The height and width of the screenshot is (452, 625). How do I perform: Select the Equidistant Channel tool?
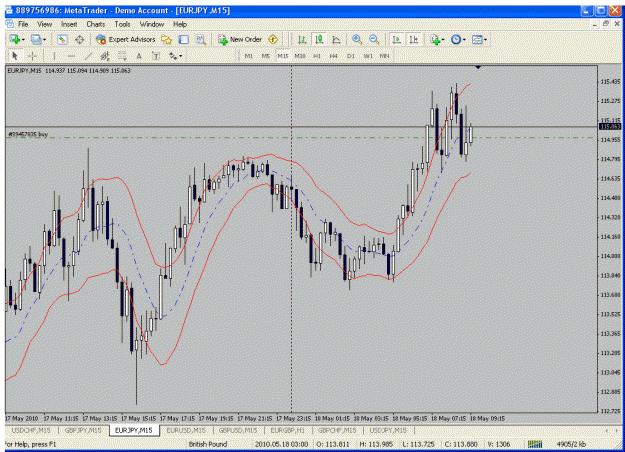tap(105, 56)
